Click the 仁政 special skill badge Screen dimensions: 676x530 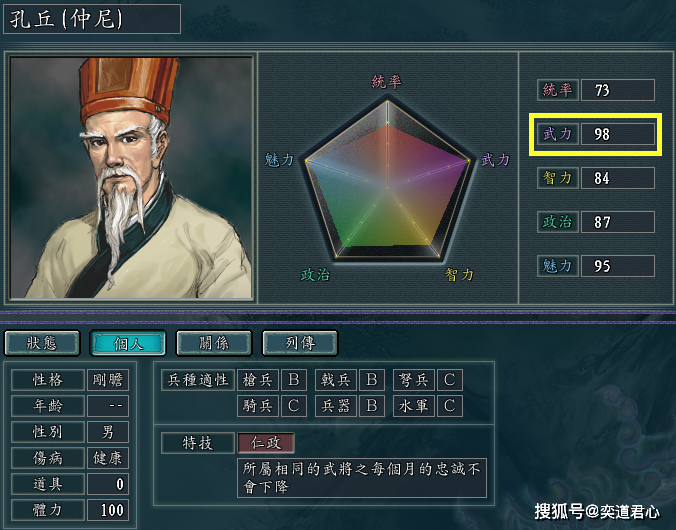[x=266, y=443]
